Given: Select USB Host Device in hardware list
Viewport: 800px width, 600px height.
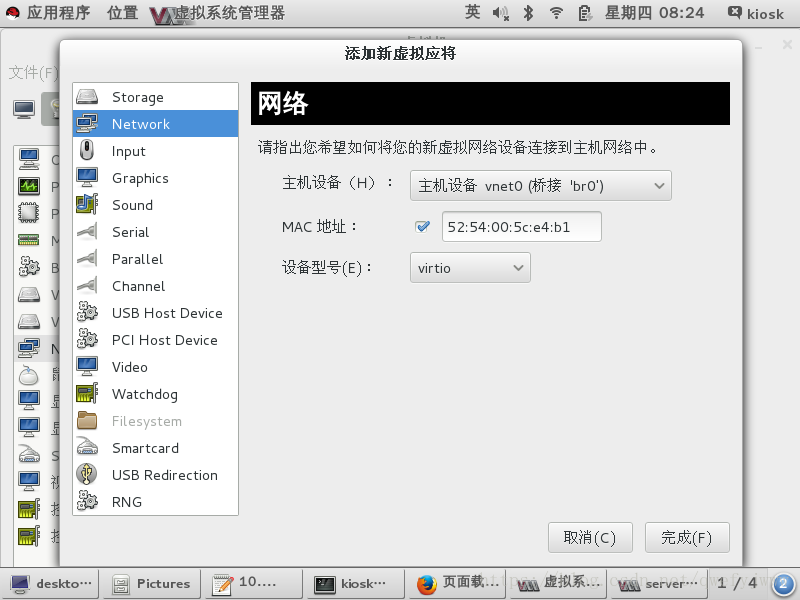Looking at the screenshot, I should pos(156,312).
